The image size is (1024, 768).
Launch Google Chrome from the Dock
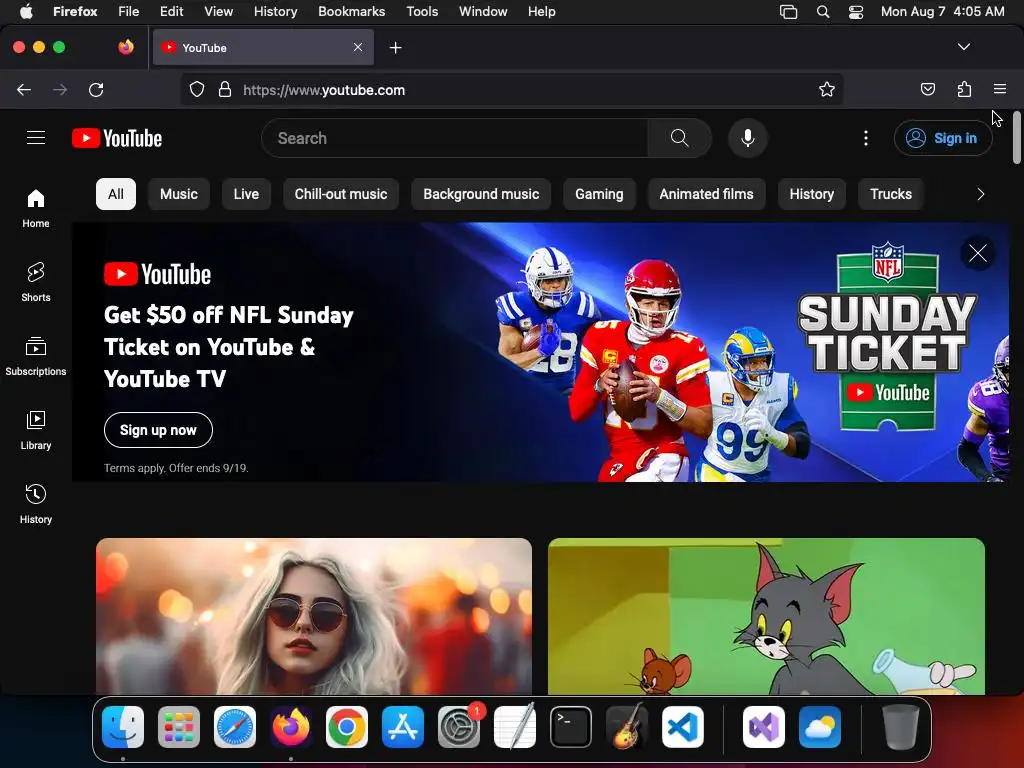[x=347, y=727]
